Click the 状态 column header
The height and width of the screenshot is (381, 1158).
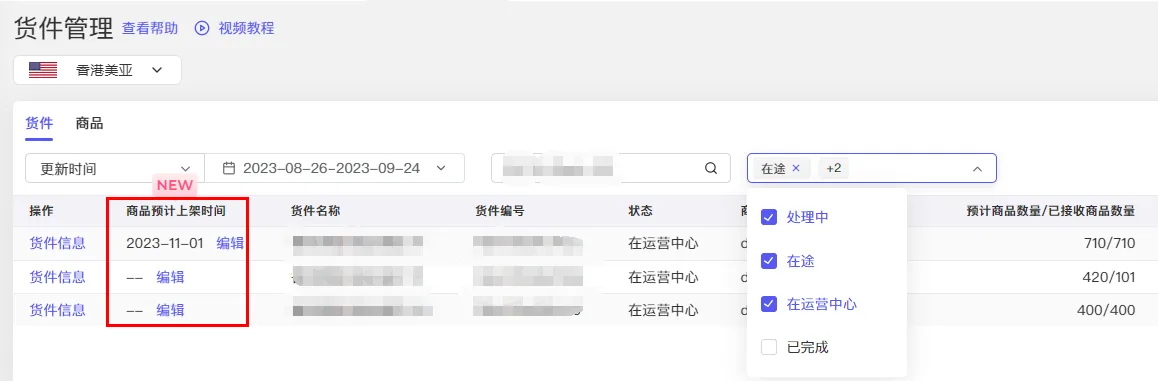[x=640, y=210]
